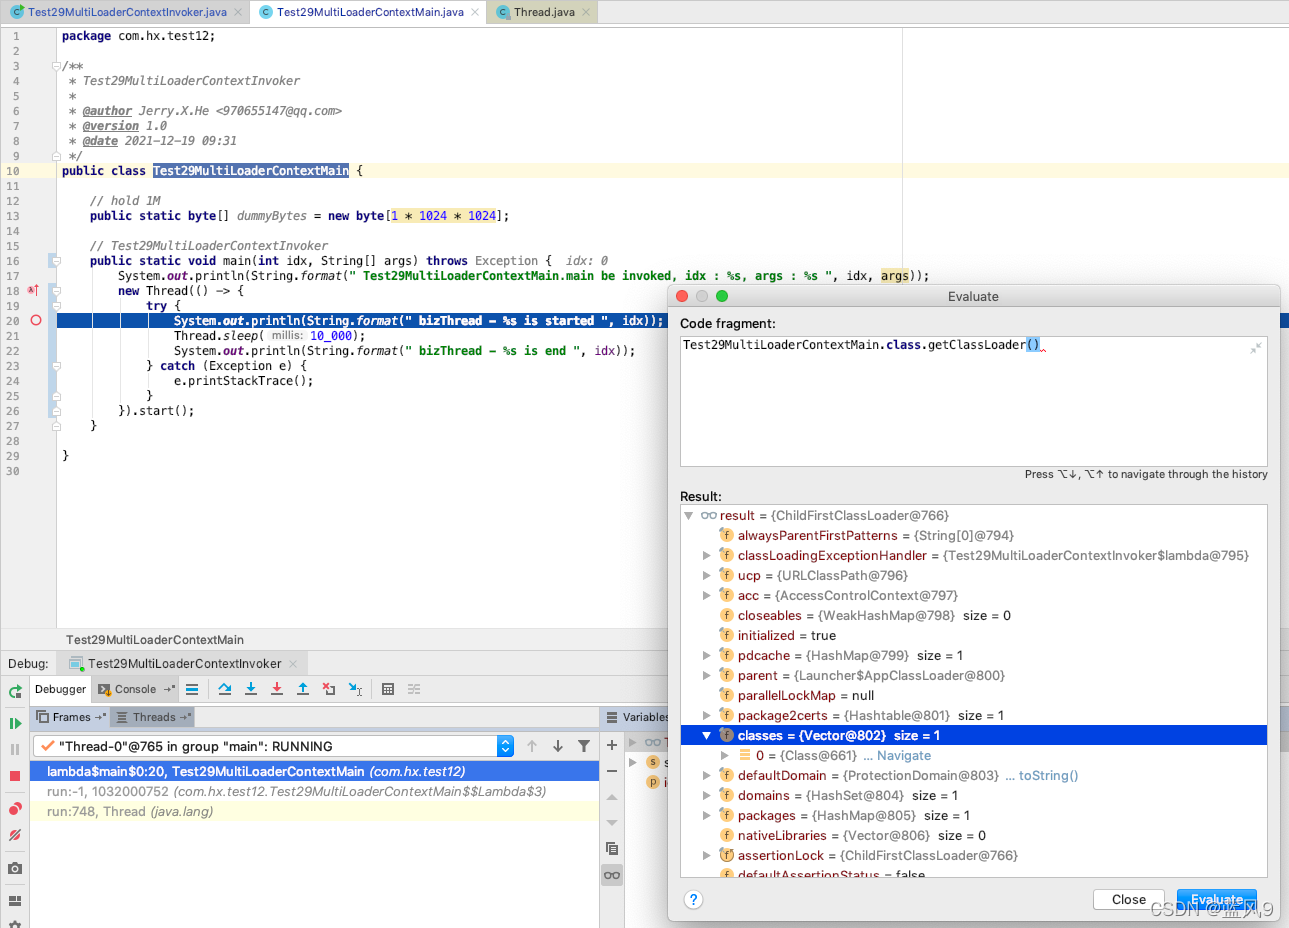Image resolution: width=1289 pixels, height=928 pixels.
Task: Click the Get Thread Dump camera icon
Action: pyautogui.click(x=14, y=868)
